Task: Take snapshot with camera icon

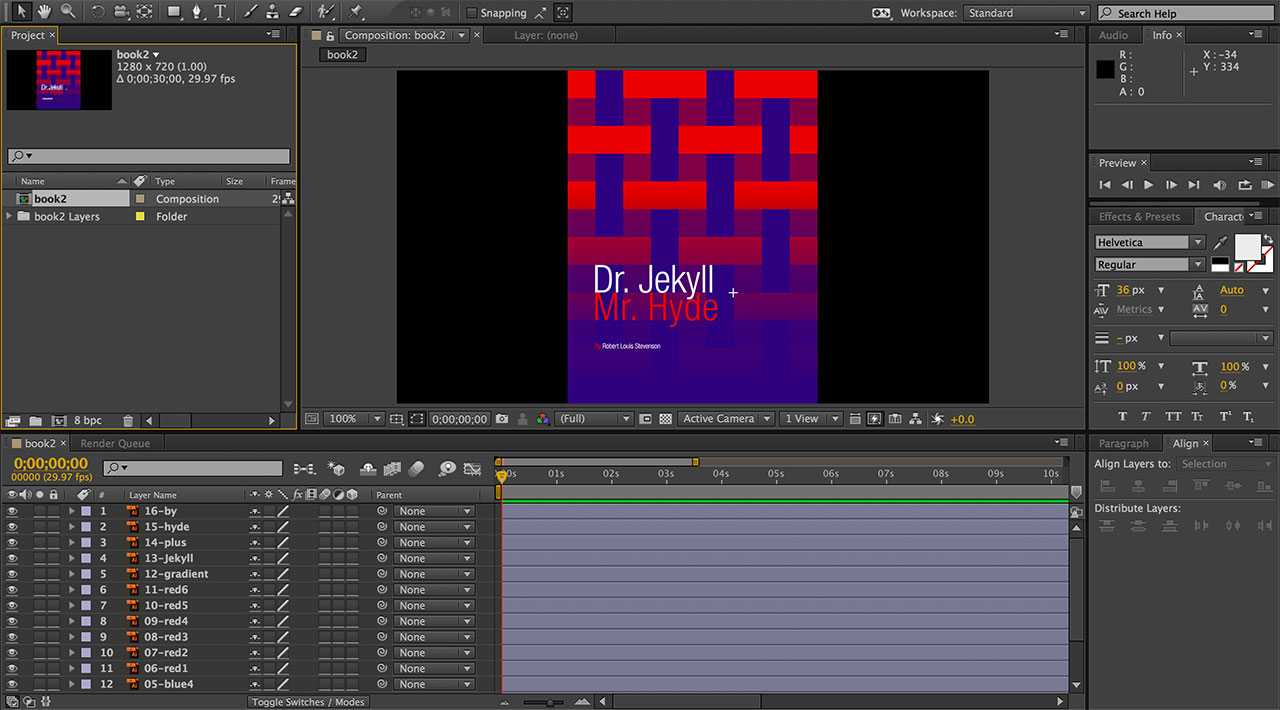Action: point(502,419)
